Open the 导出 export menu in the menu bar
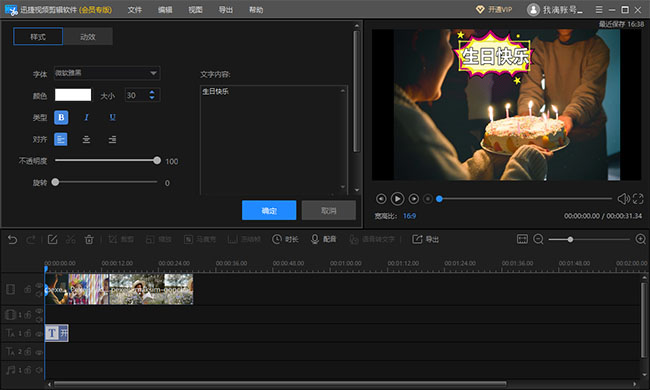The image size is (650, 390). coord(226,10)
